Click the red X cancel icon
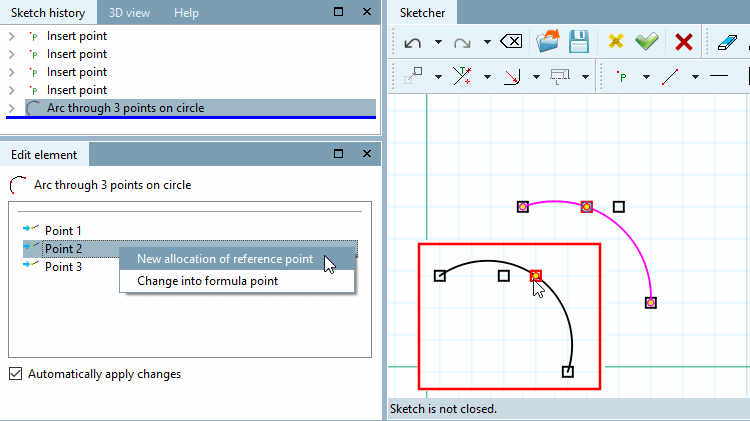 684,42
